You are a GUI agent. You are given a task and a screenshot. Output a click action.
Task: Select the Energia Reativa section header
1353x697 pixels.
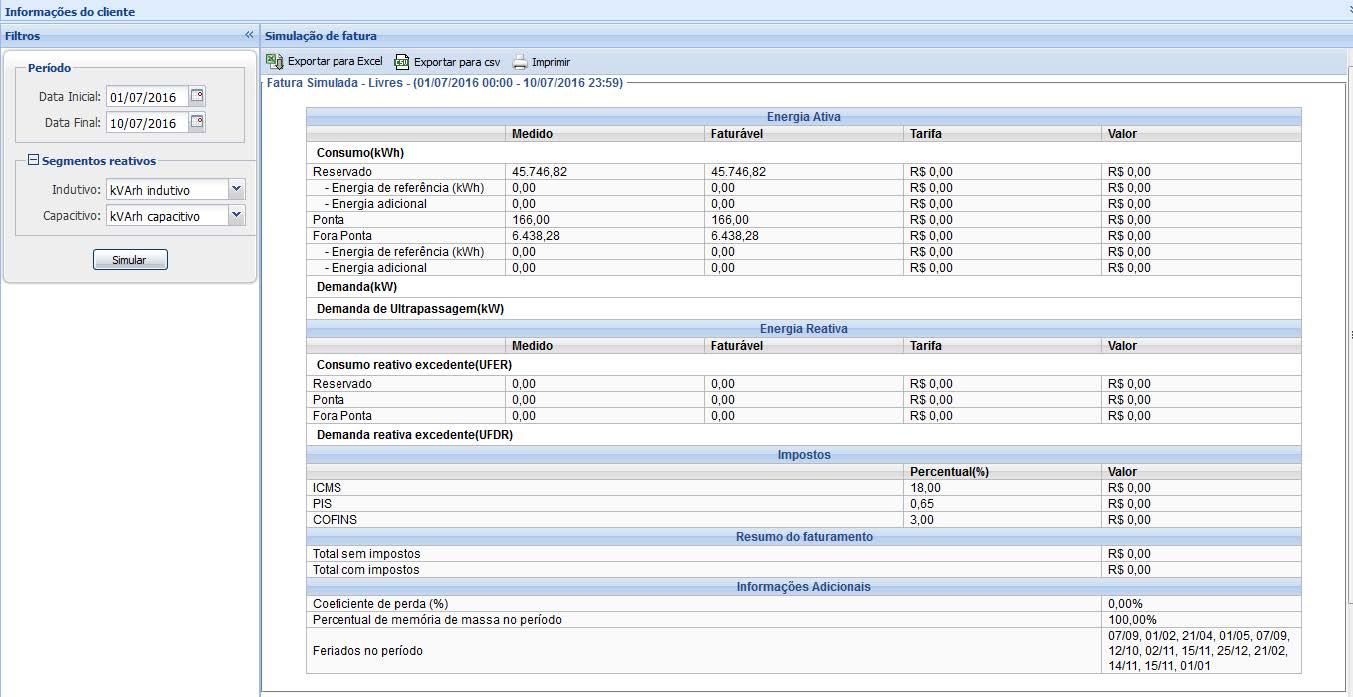pos(803,329)
